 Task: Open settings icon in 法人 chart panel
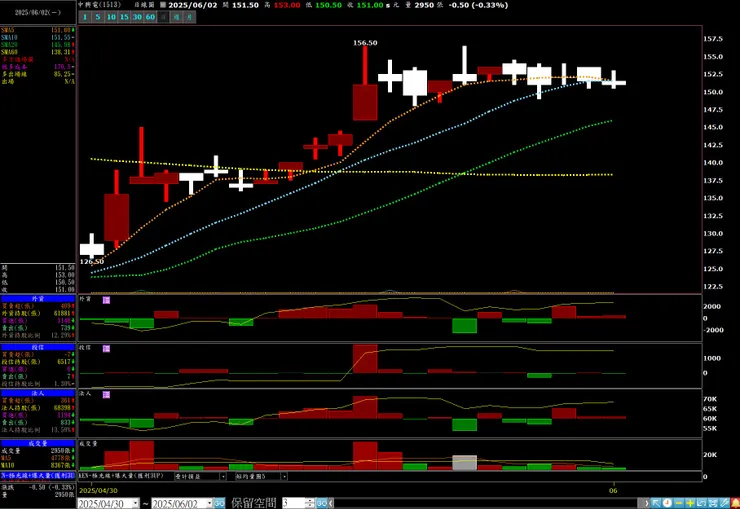pos(106,394)
